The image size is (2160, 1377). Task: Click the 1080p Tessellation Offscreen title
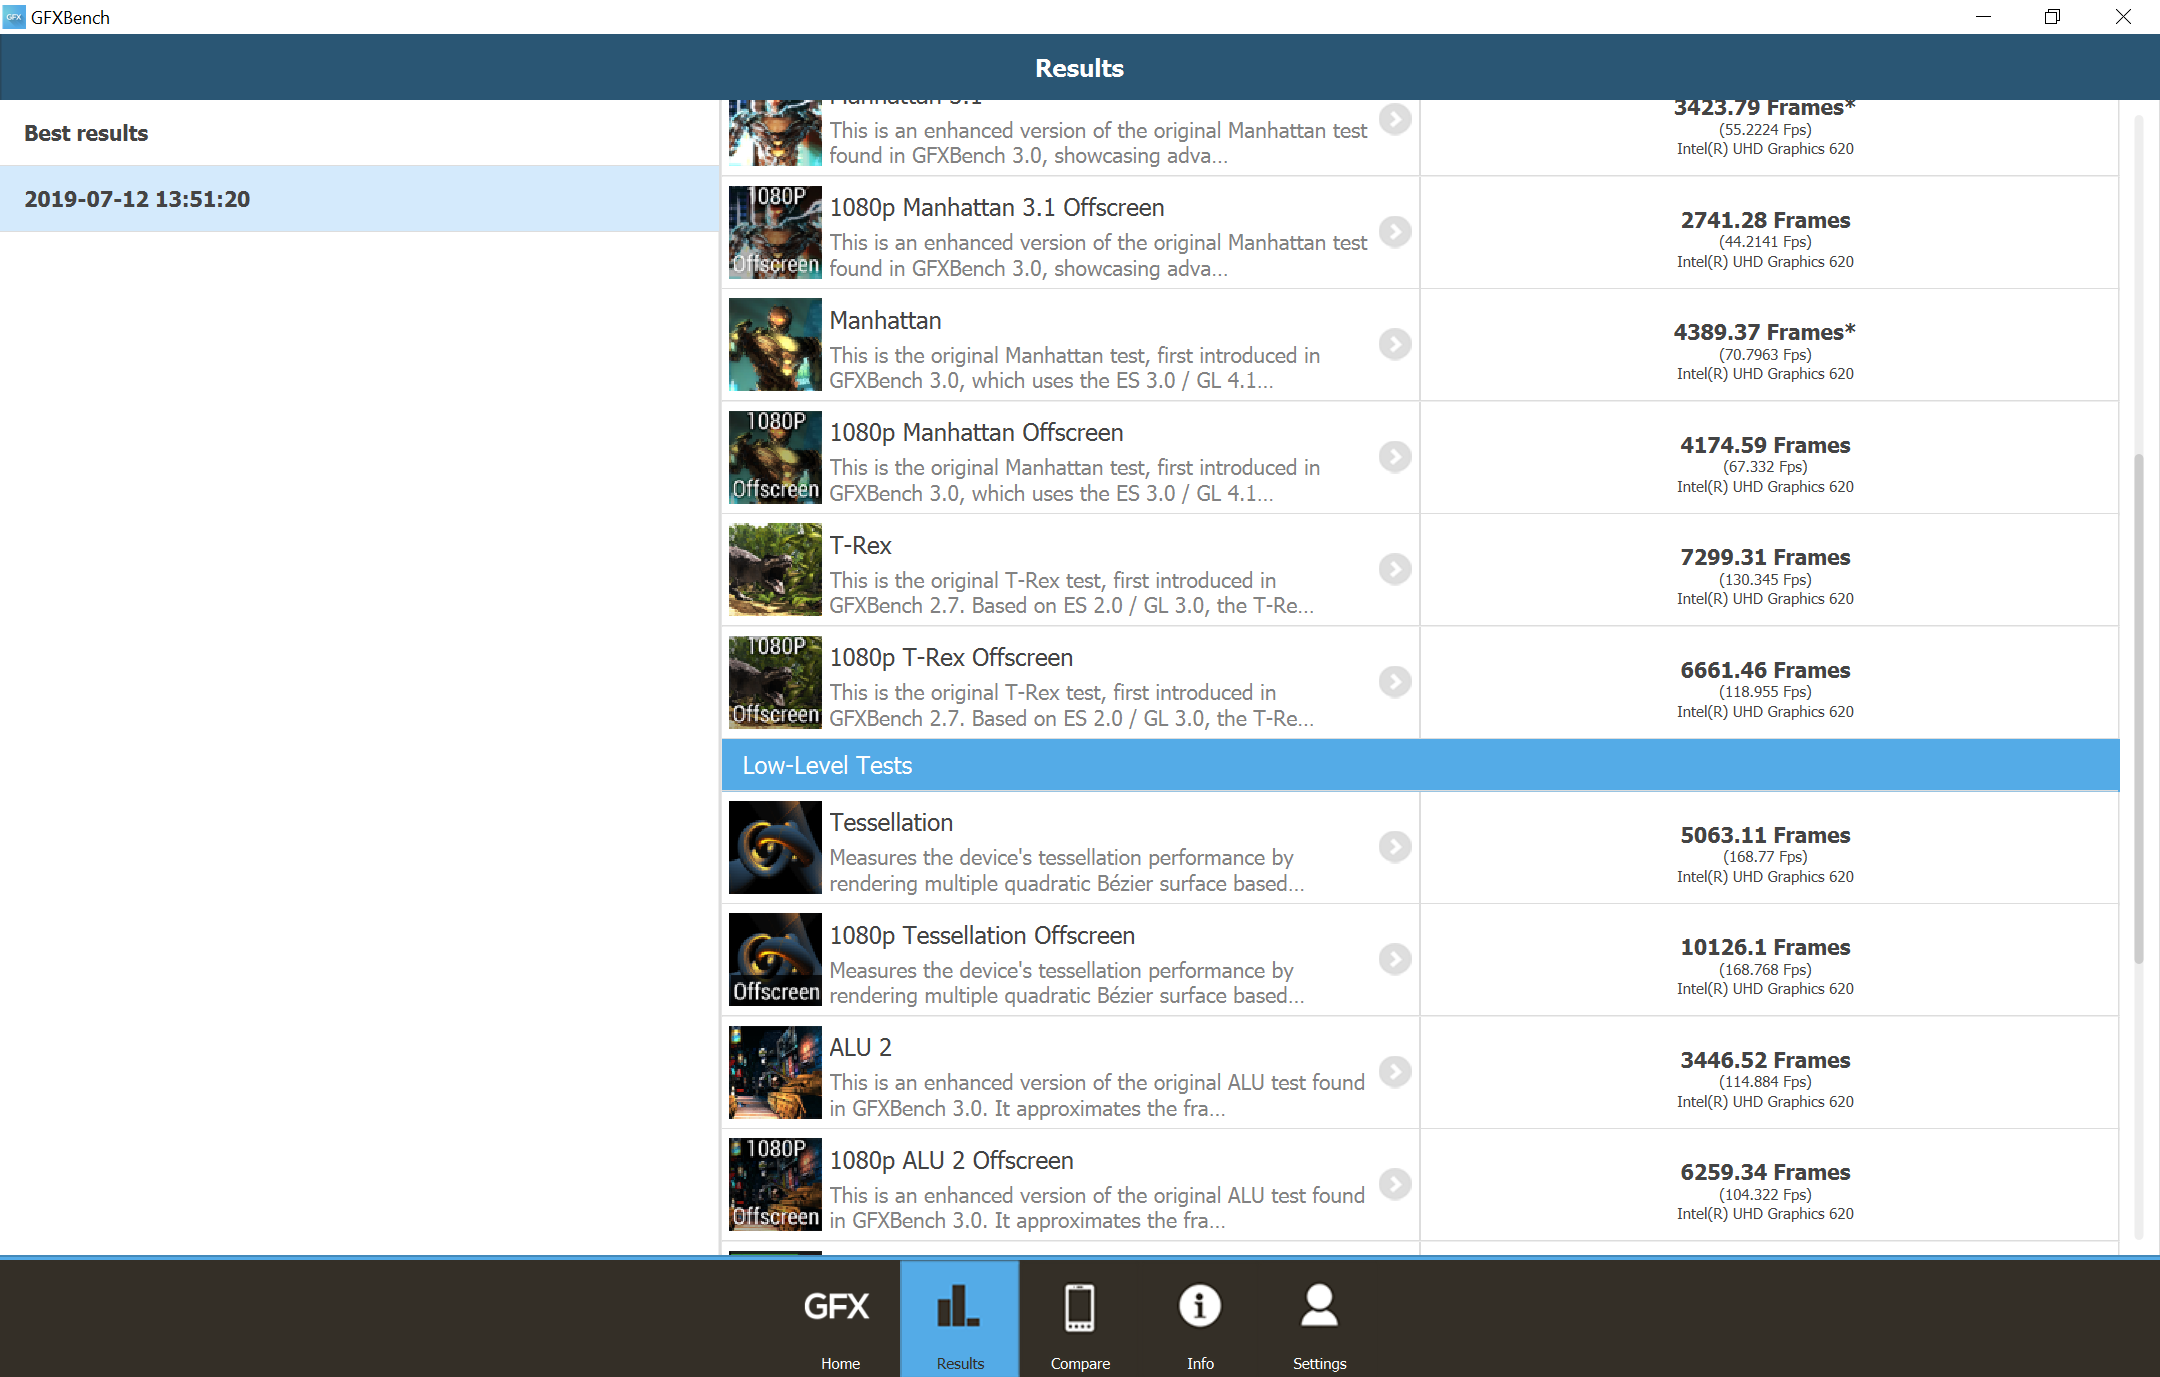[x=982, y=935]
